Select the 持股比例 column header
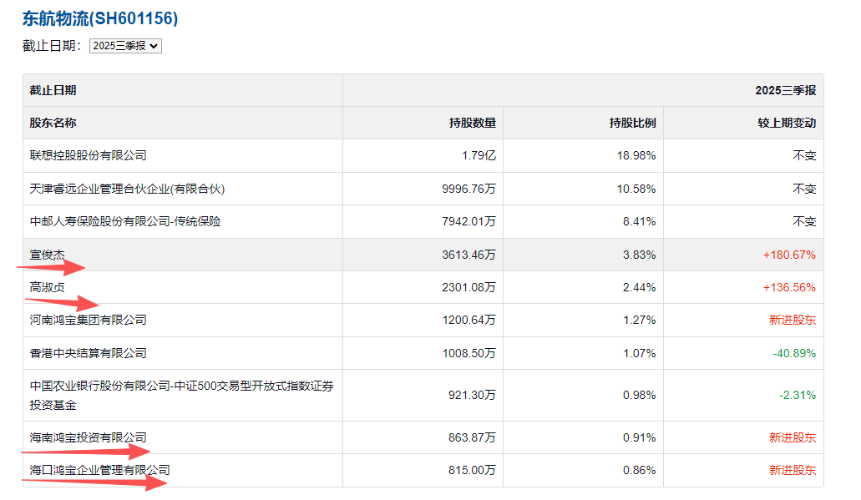Image resolution: width=861 pixels, height=500 pixels. point(632,123)
